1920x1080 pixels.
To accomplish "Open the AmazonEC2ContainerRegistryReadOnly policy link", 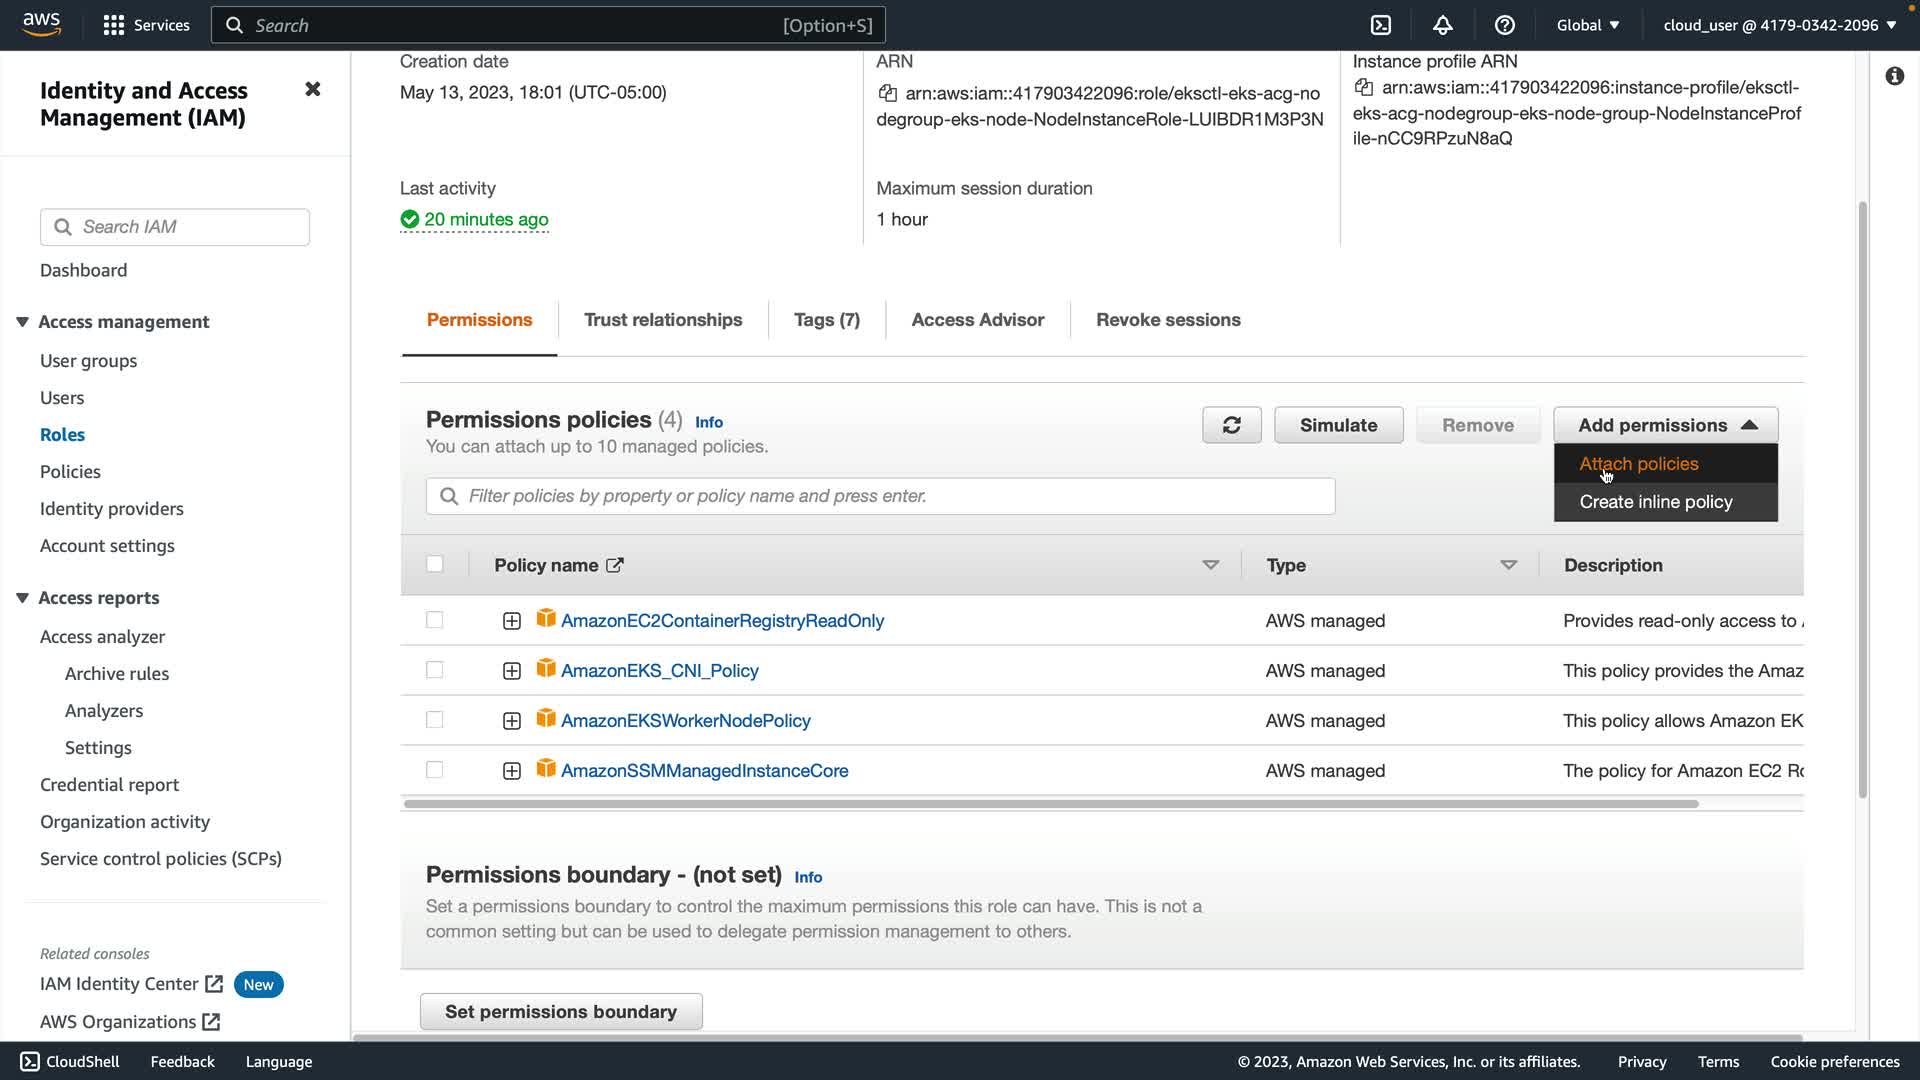I will point(722,621).
